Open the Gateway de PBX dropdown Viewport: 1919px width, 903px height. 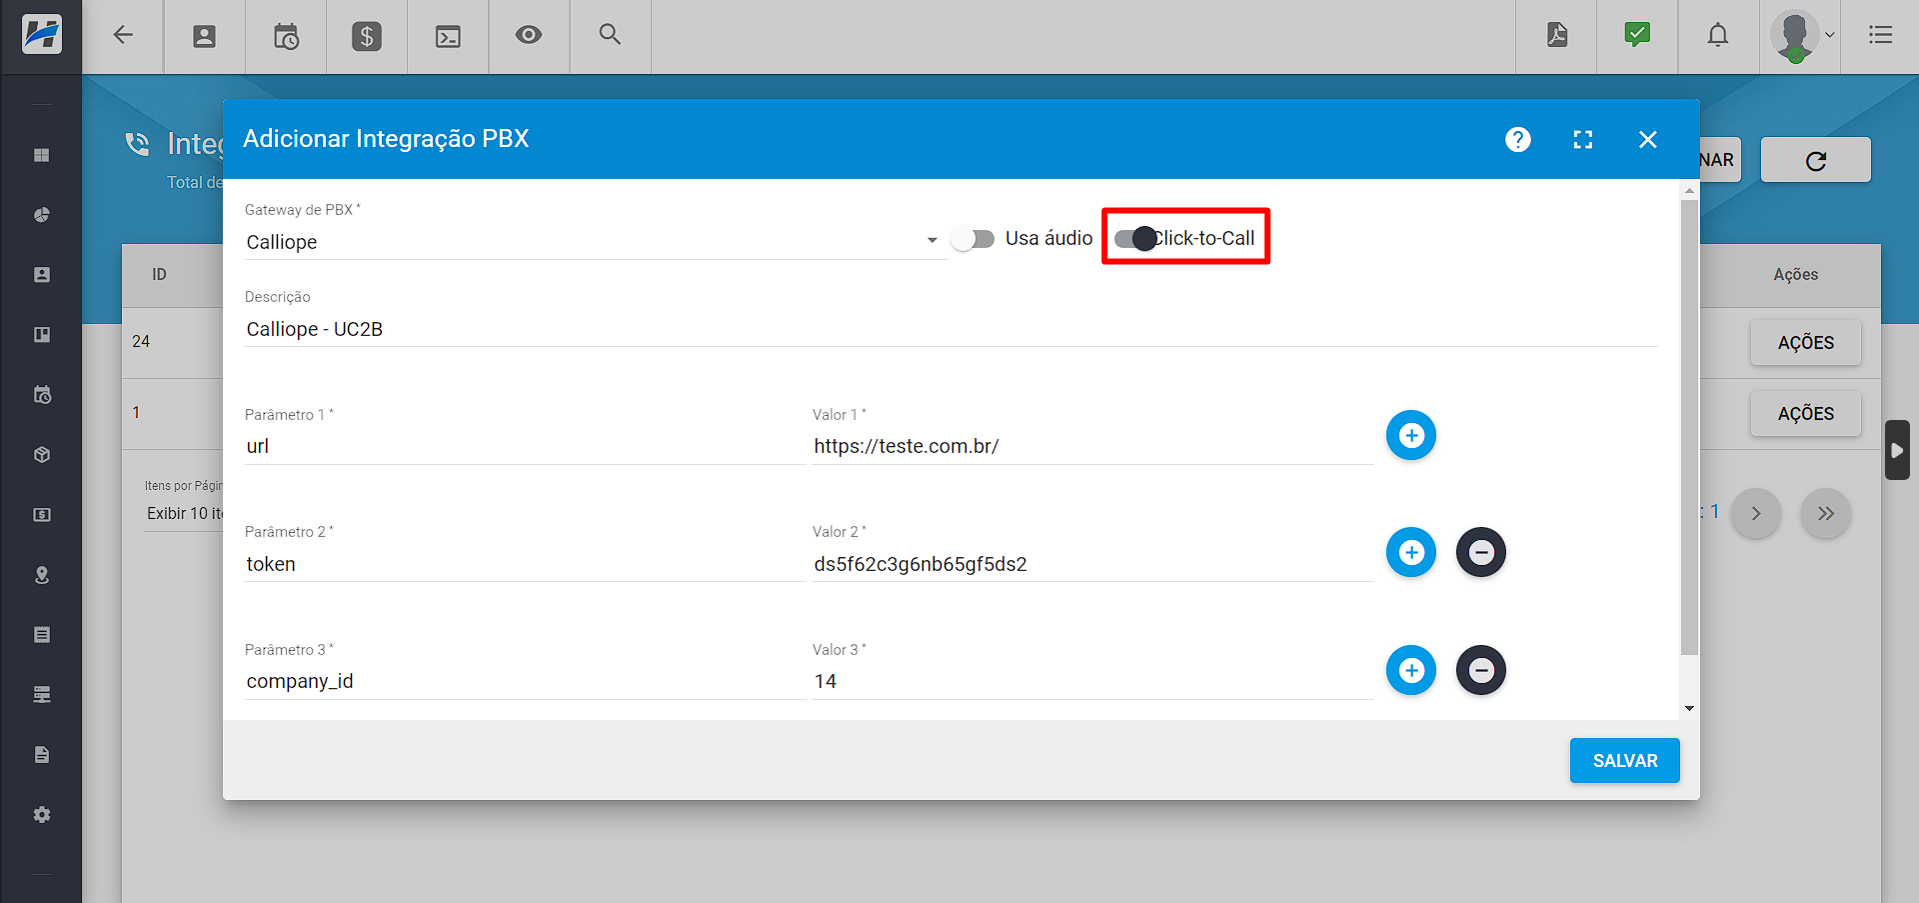[x=931, y=240]
